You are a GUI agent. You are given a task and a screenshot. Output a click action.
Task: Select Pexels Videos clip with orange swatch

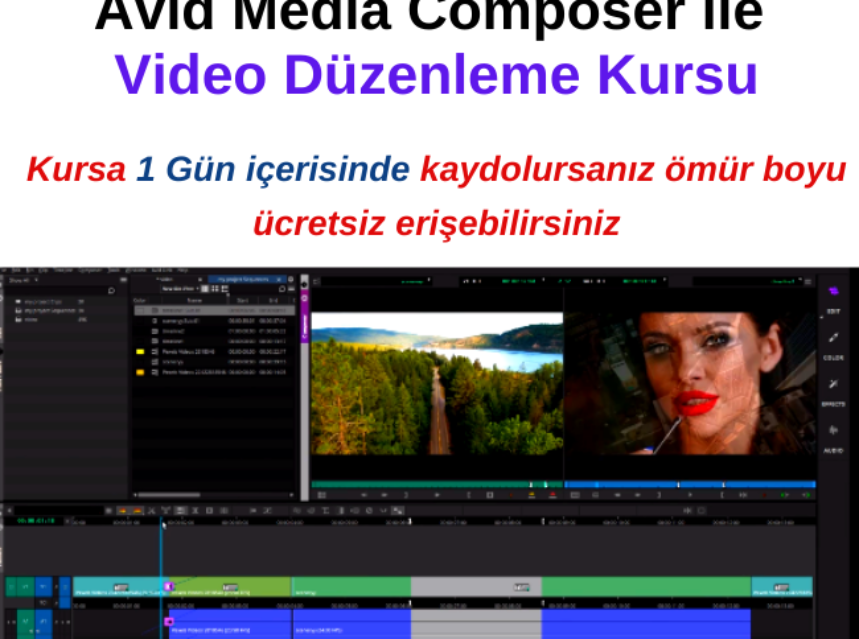coord(215,373)
